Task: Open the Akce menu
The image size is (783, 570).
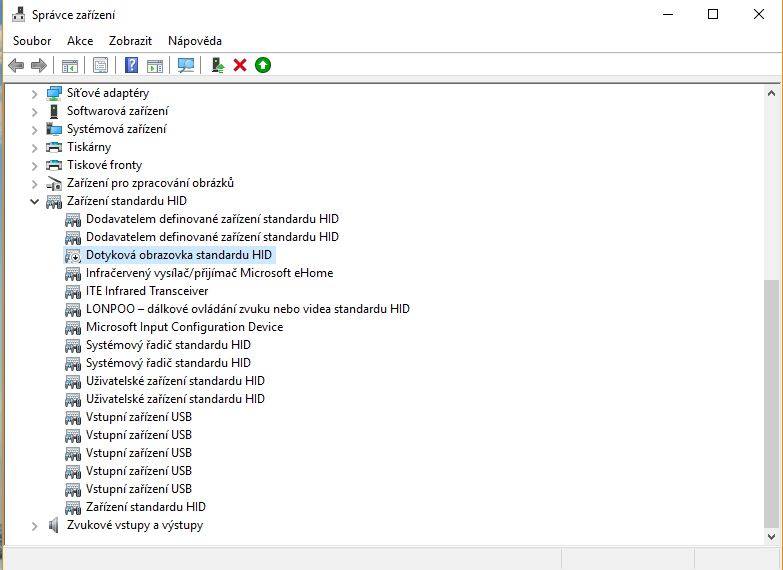Action: click(x=80, y=41)
